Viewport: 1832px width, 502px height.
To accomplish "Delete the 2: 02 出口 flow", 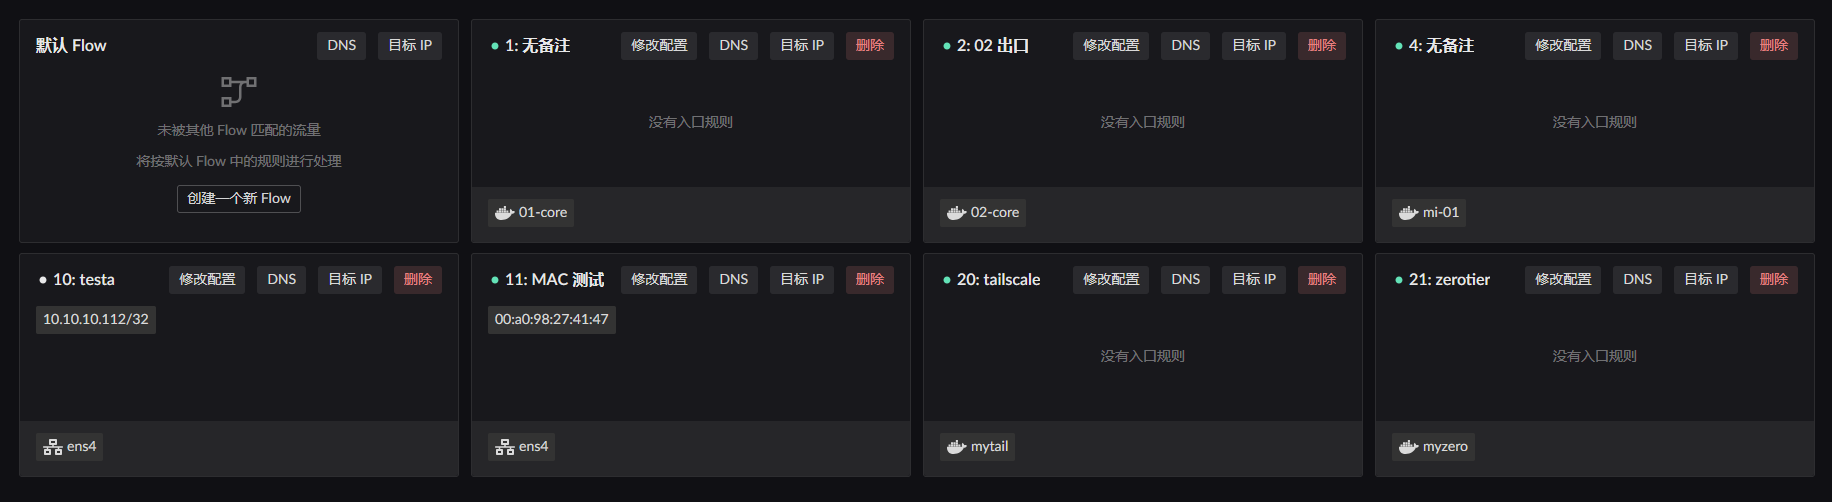I will [1321, 46].
